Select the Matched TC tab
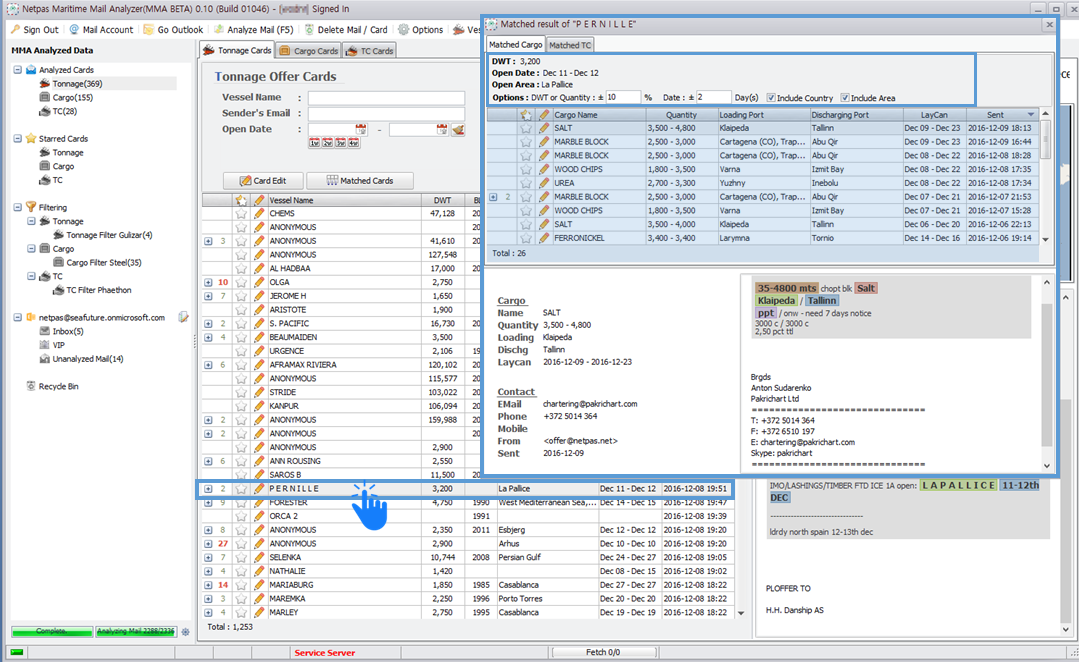Screen dimensions: 1079x662 570,45
